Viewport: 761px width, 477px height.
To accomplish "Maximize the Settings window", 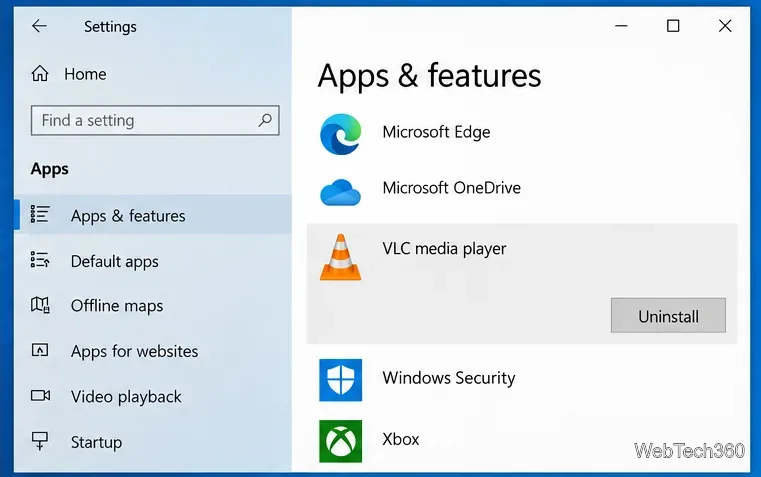I will pyautogui.click(x=673, y=26).
